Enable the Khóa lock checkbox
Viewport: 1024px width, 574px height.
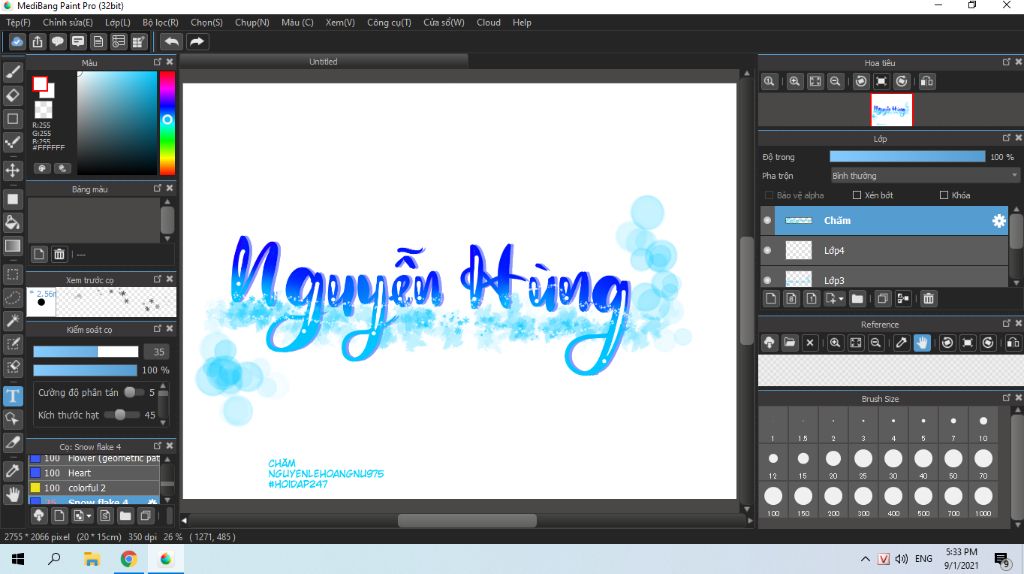click(944, 195)
